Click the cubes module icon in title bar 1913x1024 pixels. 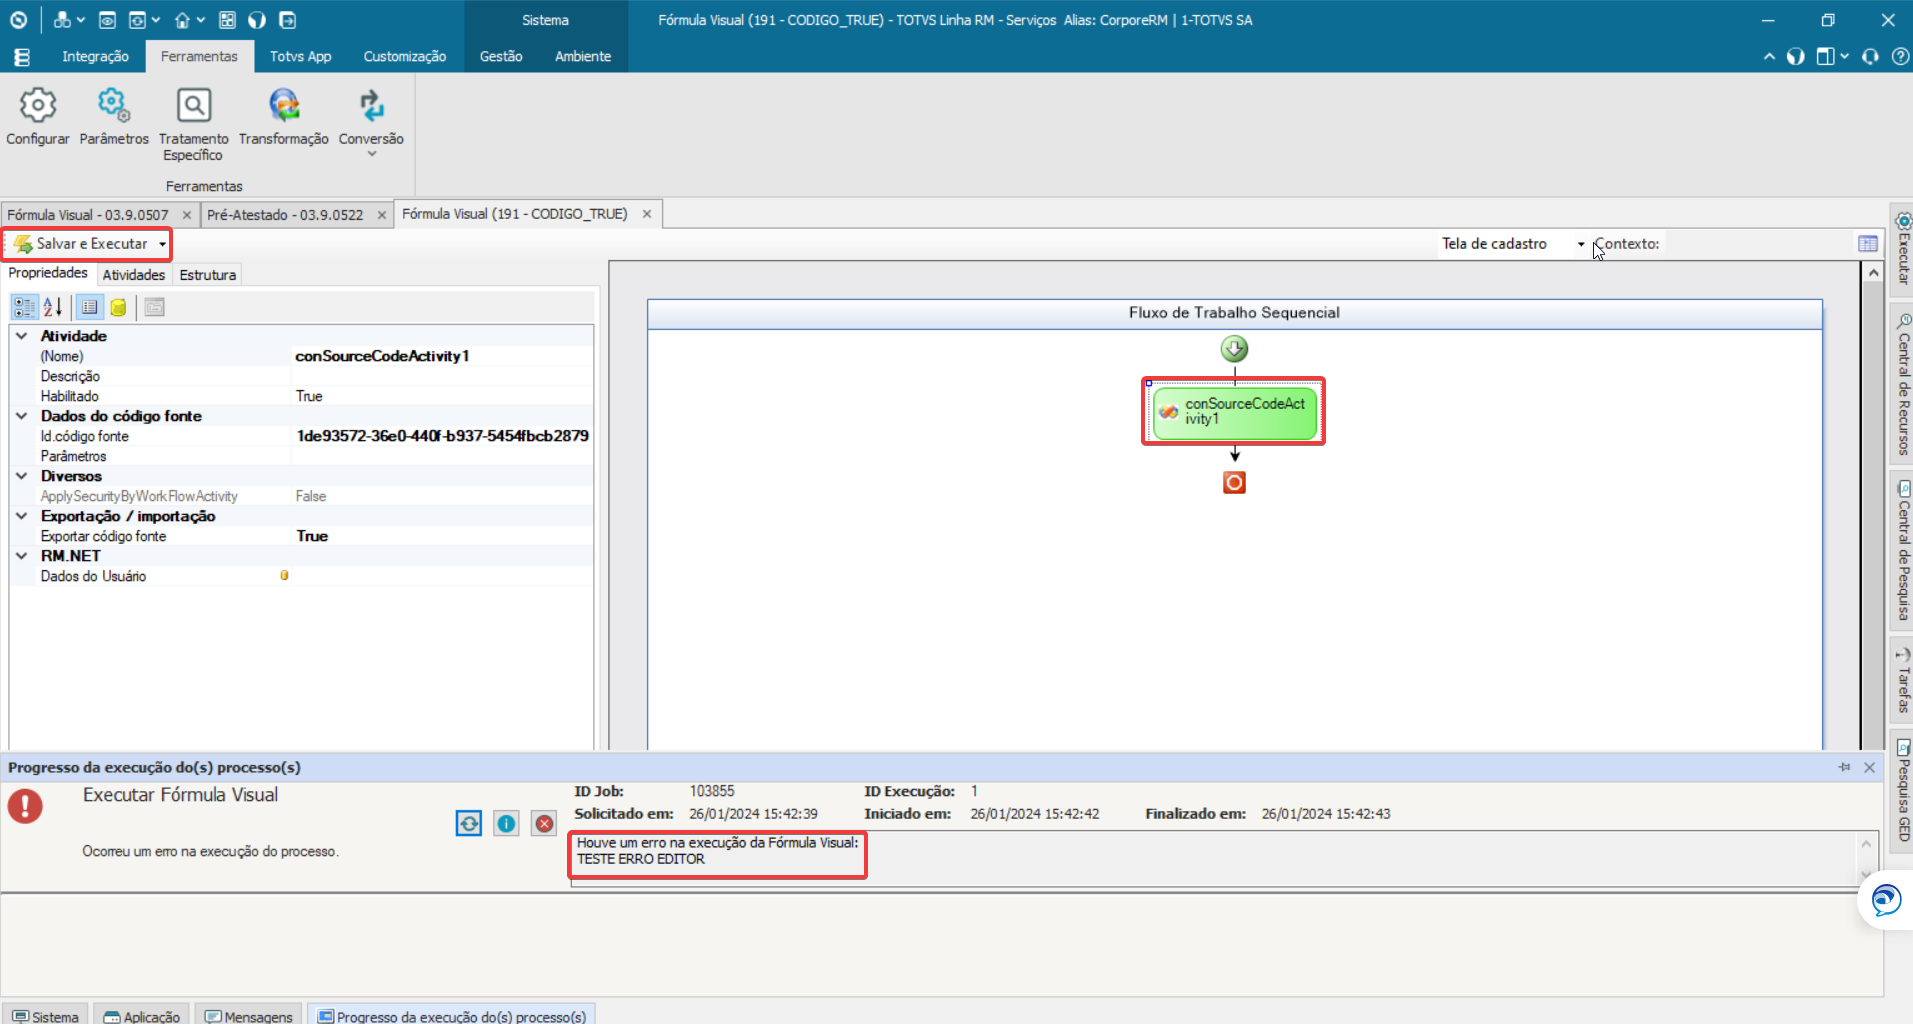[x=62, y=20]
